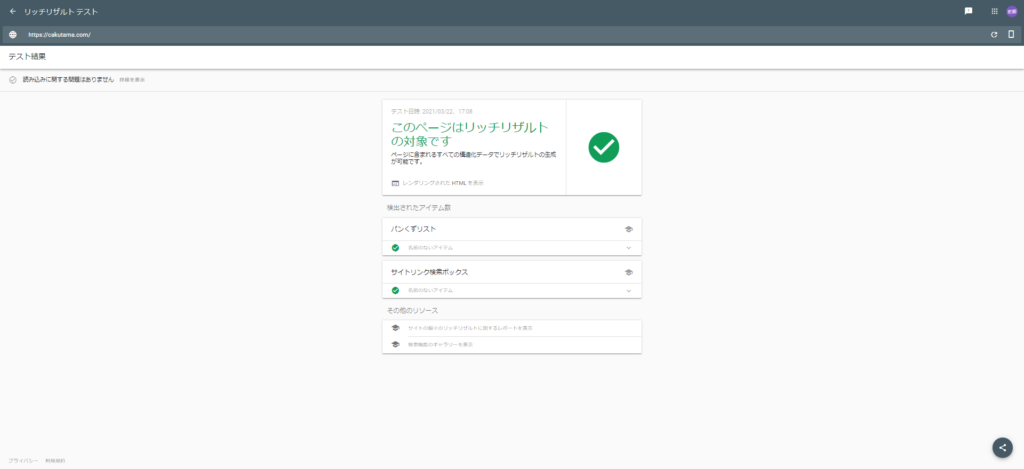Image resolution: width=1024 pixels, height=469 pixels.
Task: Click the learn-more cap icon for パンくずリスト
Action: [628, 229]
